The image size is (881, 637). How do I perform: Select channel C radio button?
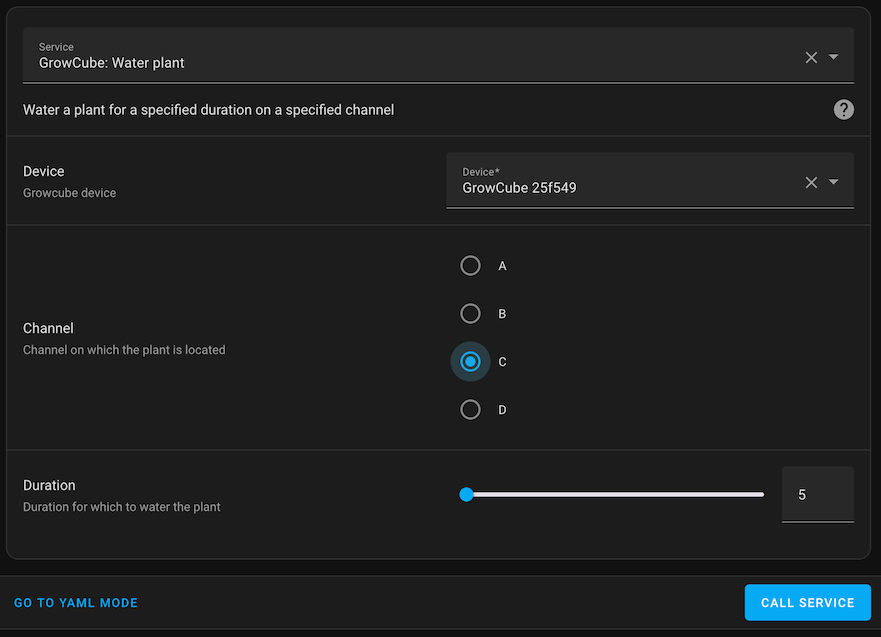click(x=470, y=361)
